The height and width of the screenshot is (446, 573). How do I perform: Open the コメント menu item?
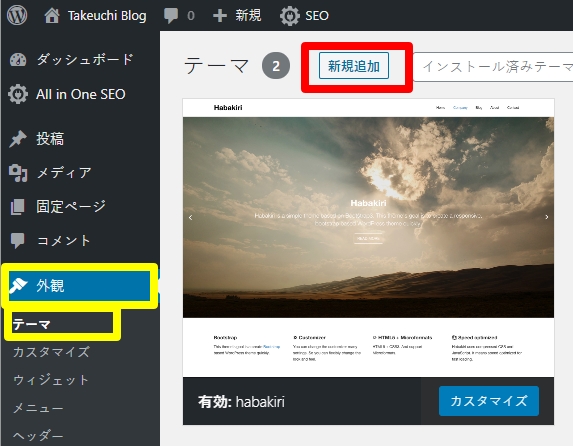coord(64,241)
